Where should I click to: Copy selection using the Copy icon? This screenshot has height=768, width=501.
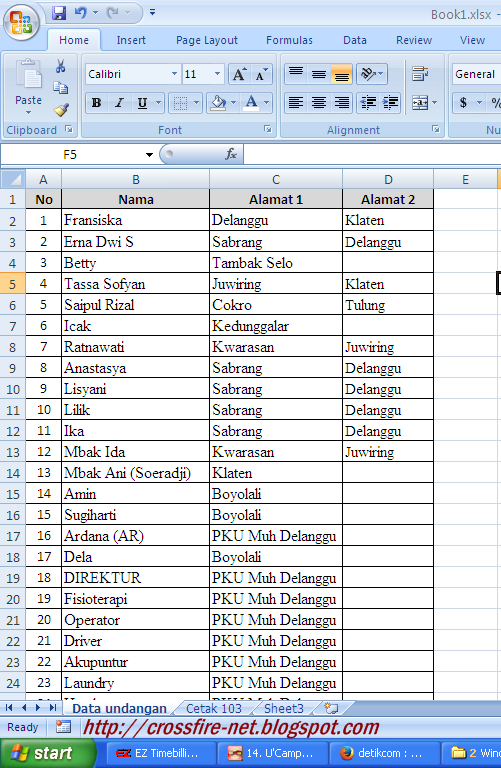pos(61,88)
